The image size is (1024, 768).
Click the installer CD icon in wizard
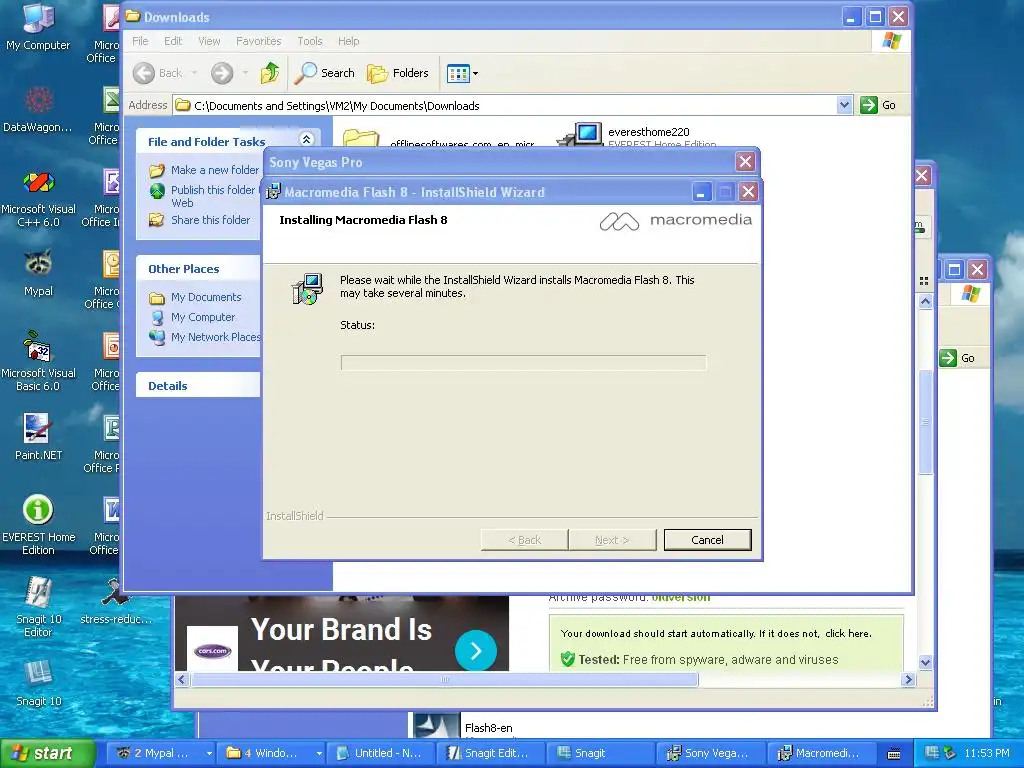307,289
